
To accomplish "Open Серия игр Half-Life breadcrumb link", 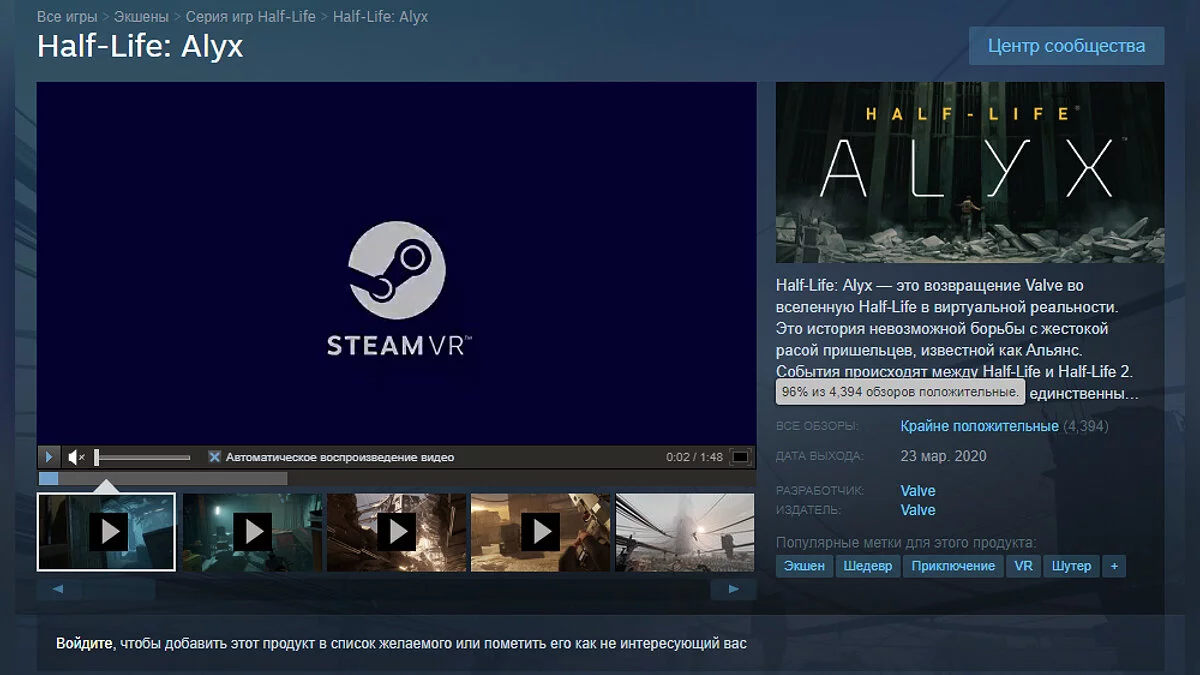I will pyautogui.click(x=250, y=17).
